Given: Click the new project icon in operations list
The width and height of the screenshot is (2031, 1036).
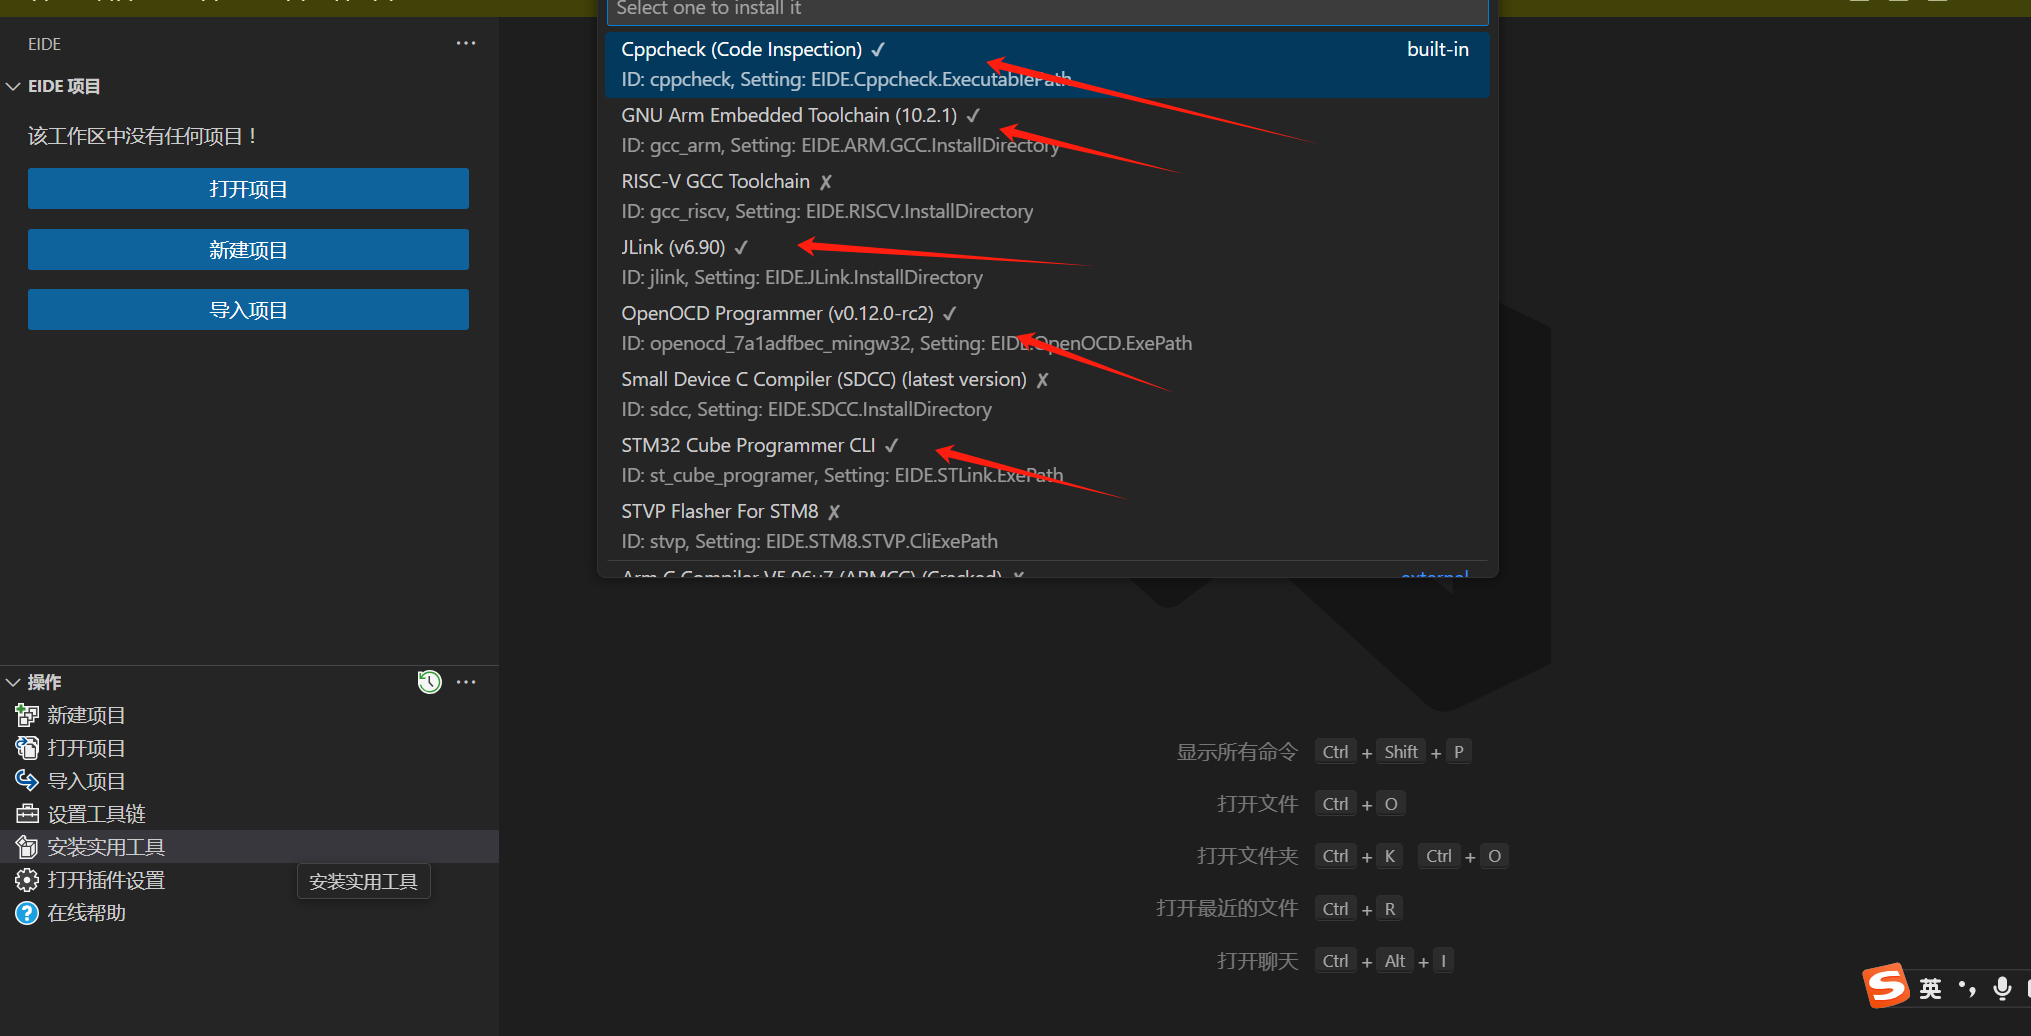Looking at the screenshot, I should pyautogui.click(x=27, y=715).
